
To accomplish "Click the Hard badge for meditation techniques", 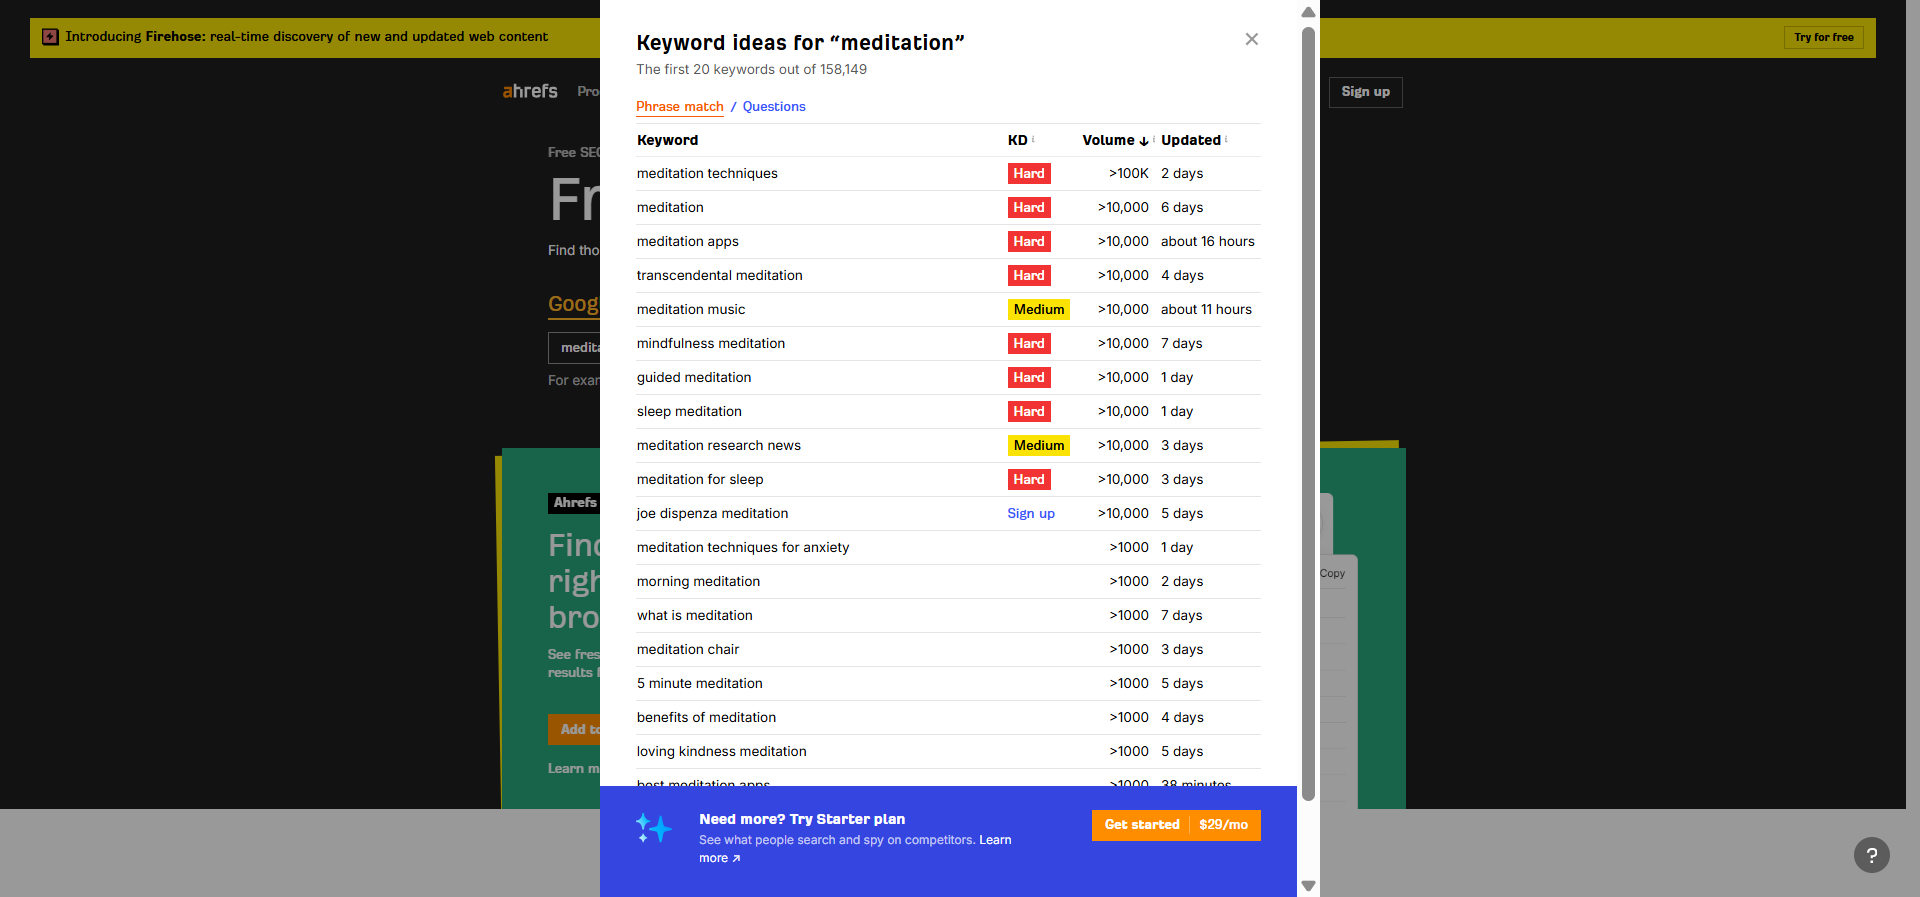I will (1028, 173).
